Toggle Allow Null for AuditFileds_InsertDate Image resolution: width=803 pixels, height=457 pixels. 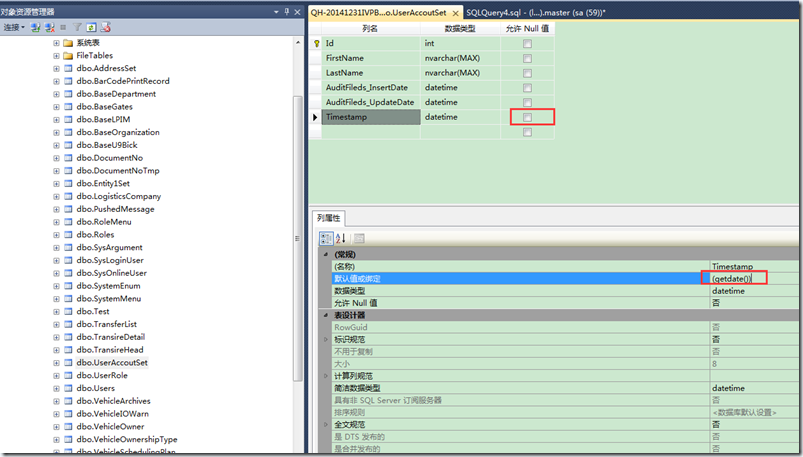pyautogui.click(x=527, y=88)
